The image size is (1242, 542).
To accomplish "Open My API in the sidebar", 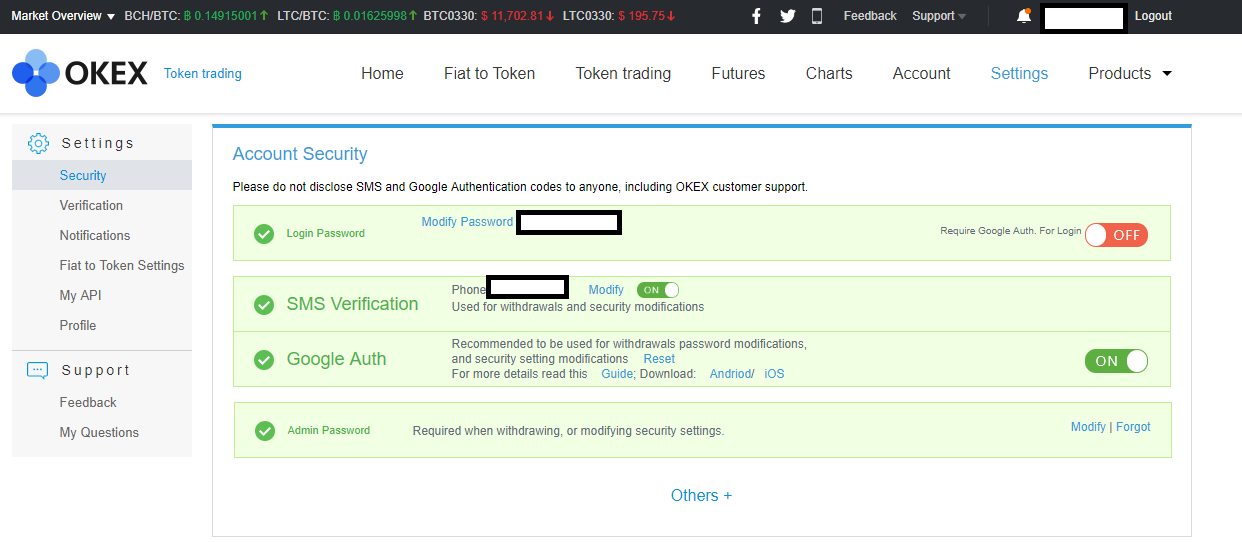I will pyautogui.click(x=80, y=295).
